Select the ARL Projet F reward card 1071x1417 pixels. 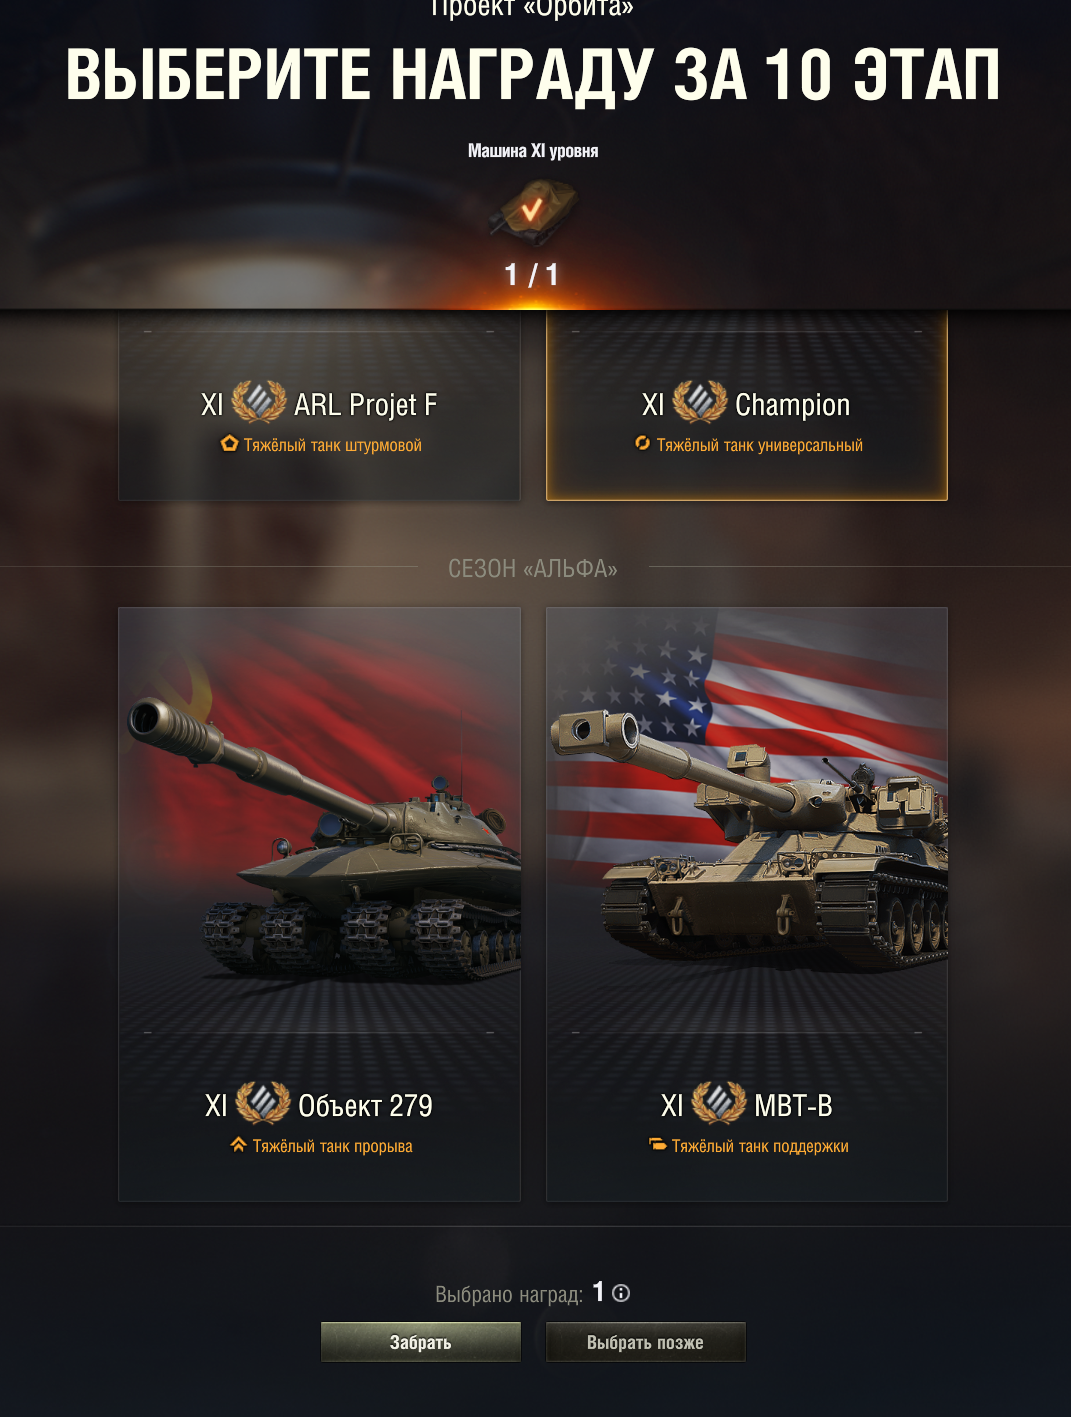click(x=319, y=406)
